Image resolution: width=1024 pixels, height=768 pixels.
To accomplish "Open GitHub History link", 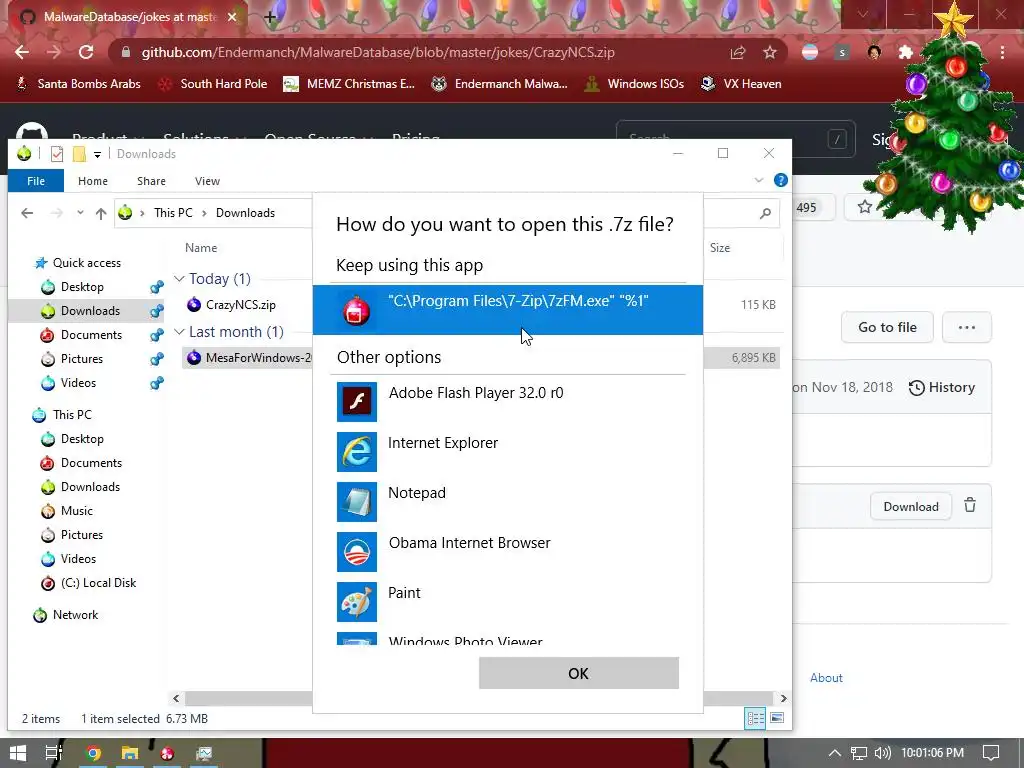I will (942, 387).
